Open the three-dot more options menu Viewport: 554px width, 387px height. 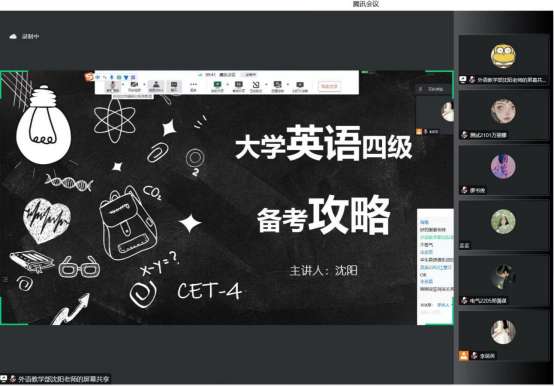click(x=193, y=86)
